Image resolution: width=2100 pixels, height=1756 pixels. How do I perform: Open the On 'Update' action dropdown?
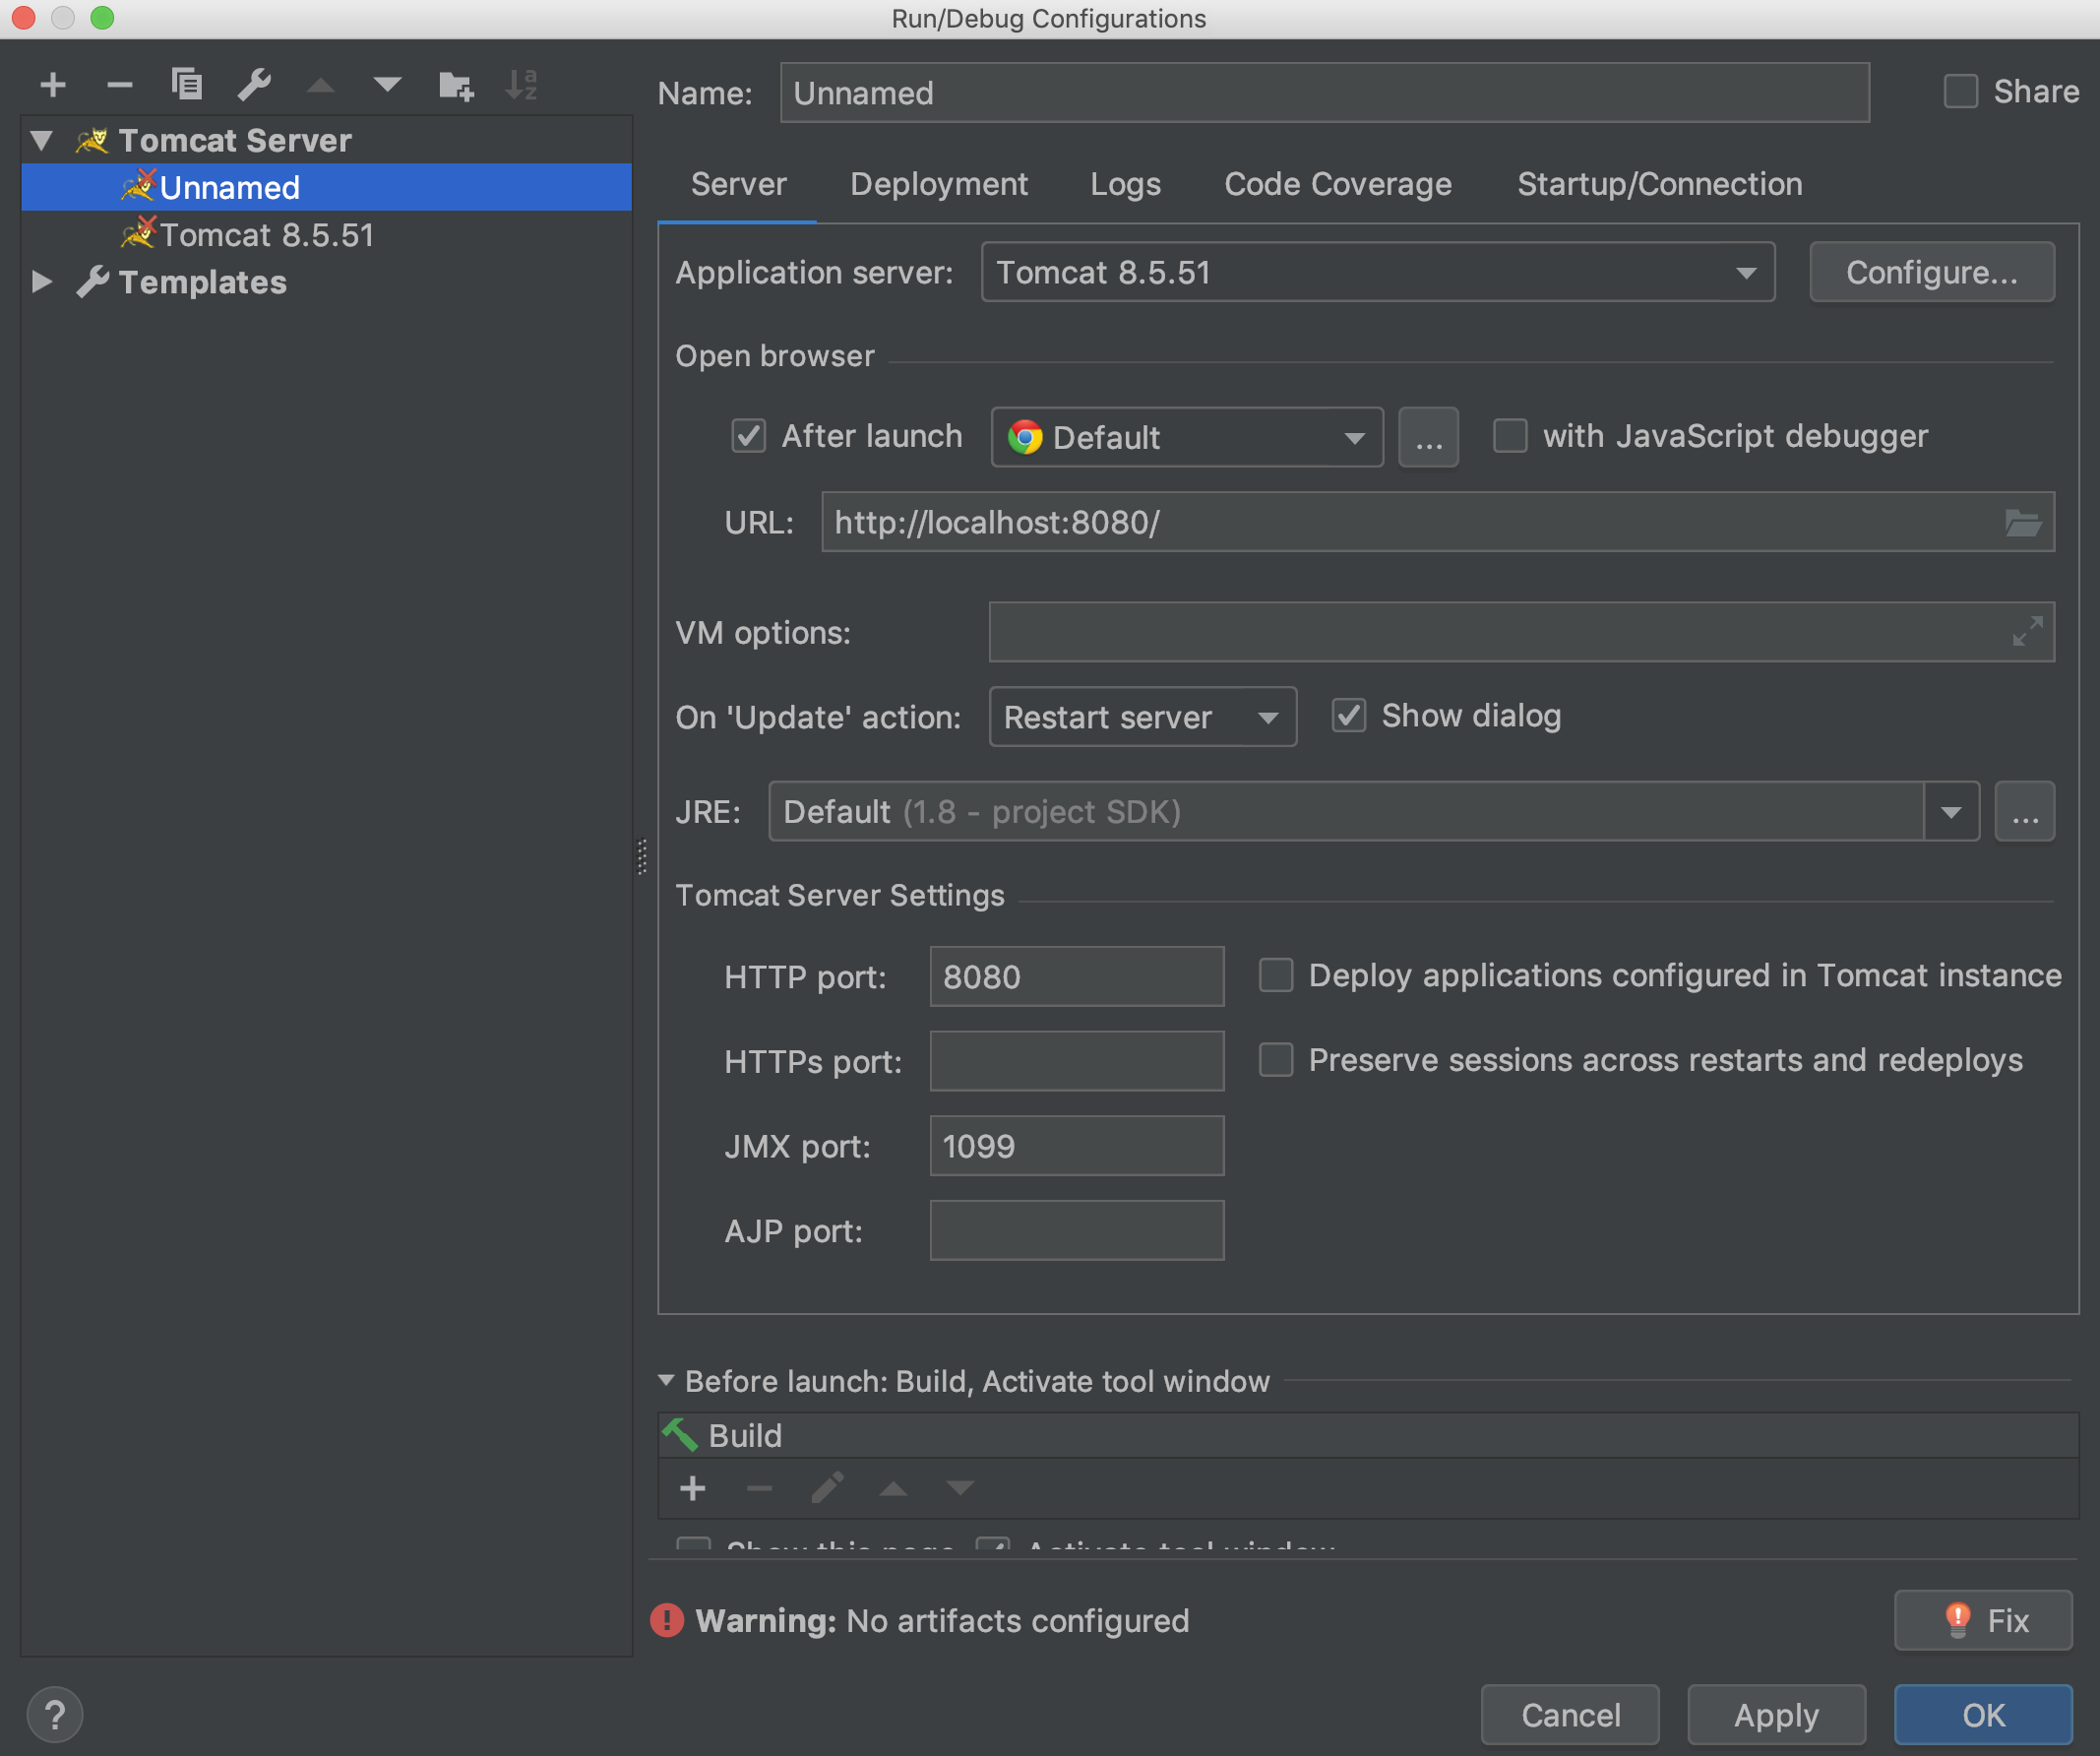pos(1141,717)
